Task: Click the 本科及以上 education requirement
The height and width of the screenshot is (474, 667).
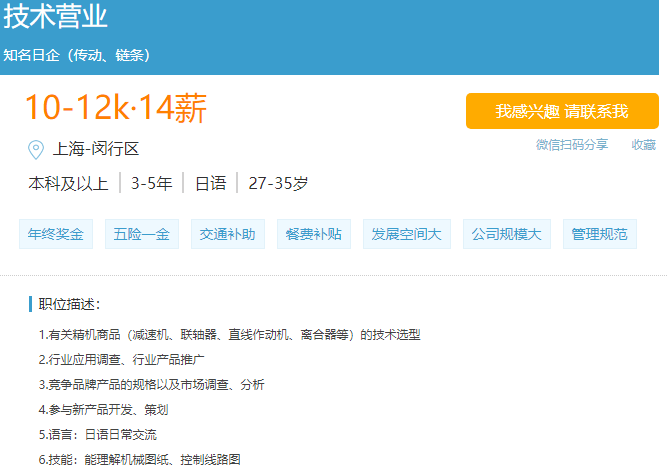Action: [68, 184]
